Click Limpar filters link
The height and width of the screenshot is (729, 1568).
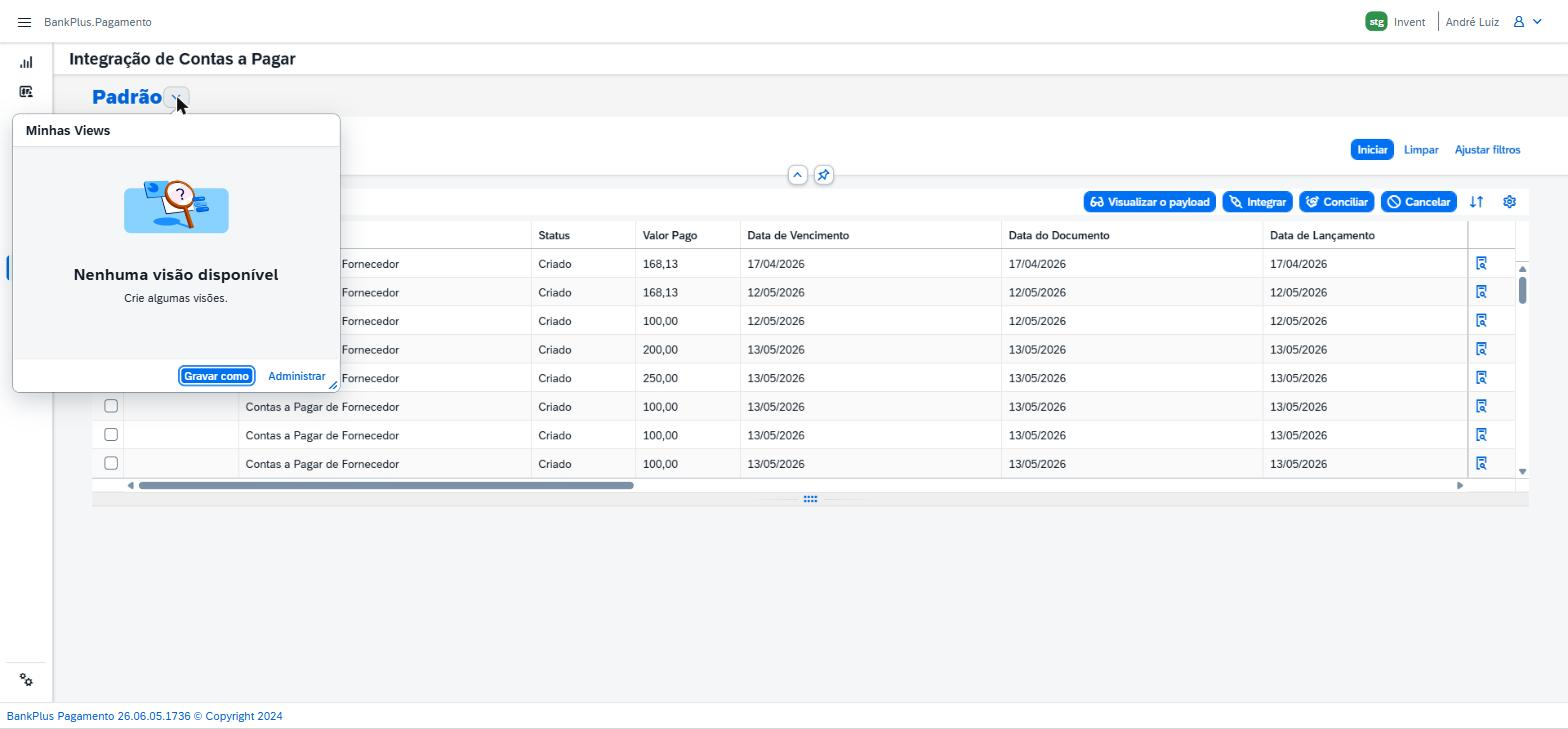pos(1421,150)
